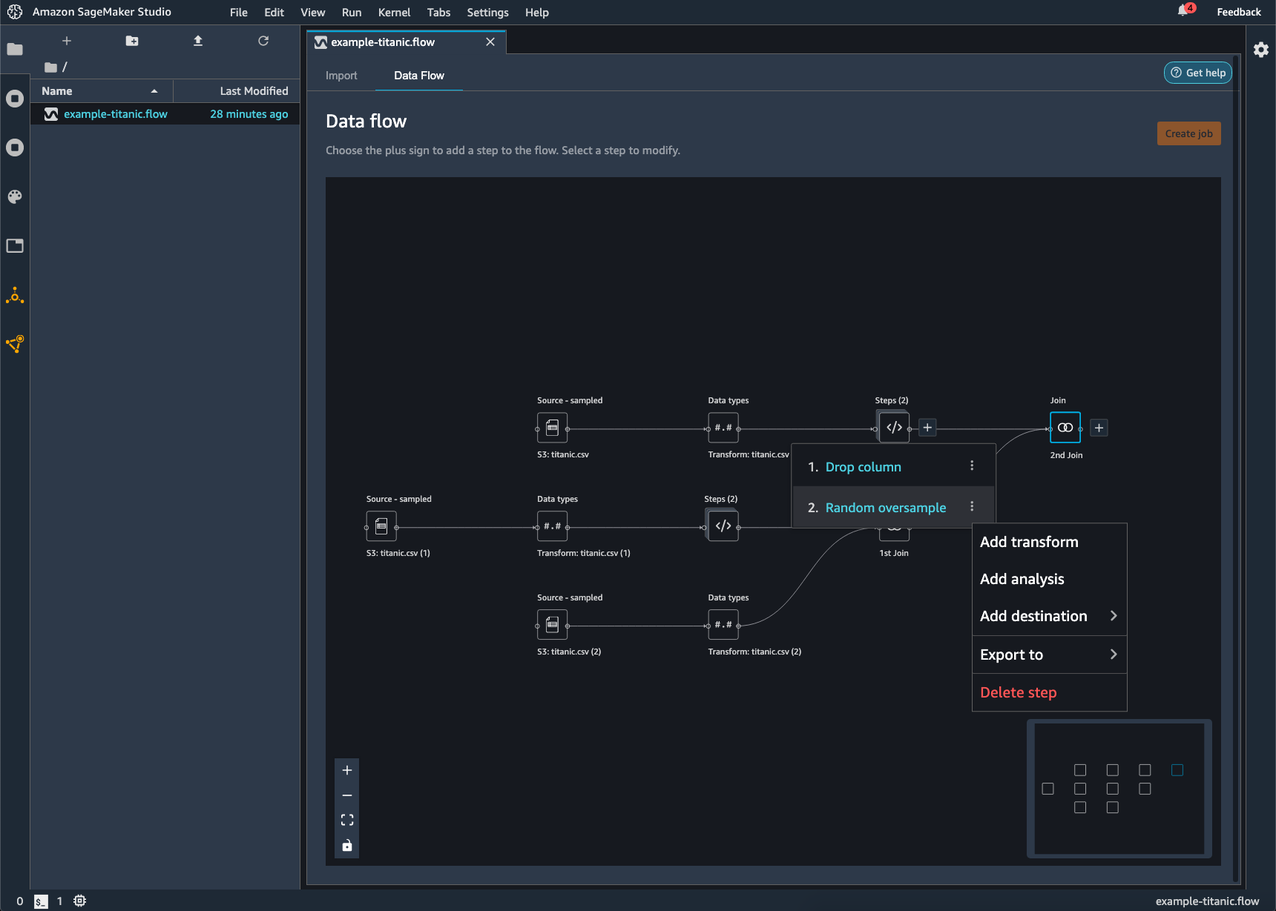Open the settings gear in right sidebar
Image resolution: width=1276 pixels, height=911 pixels.
1261,49
